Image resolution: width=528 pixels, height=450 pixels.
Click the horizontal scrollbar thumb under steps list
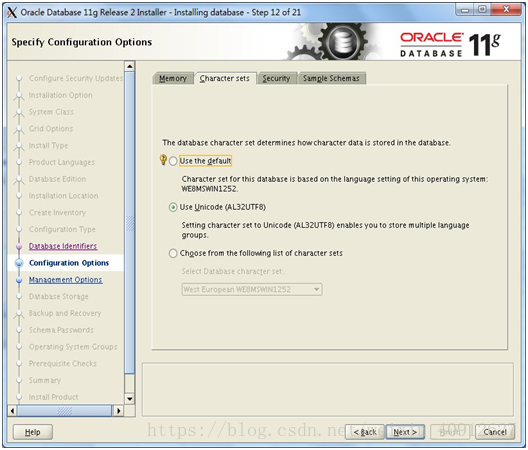pos(64,411)
